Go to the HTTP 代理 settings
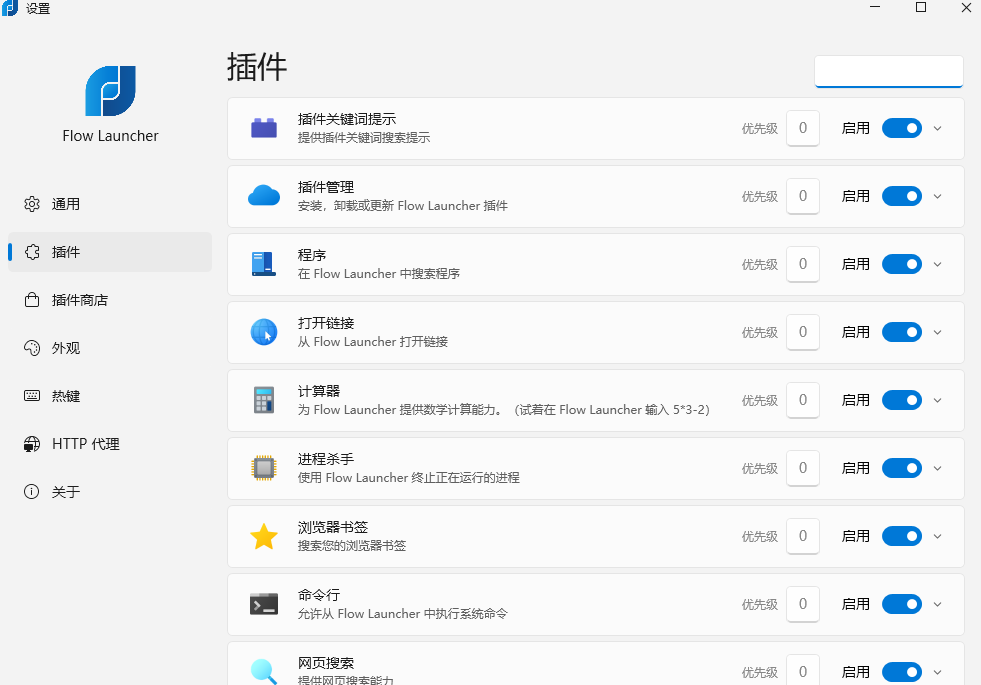 point(110,443)
